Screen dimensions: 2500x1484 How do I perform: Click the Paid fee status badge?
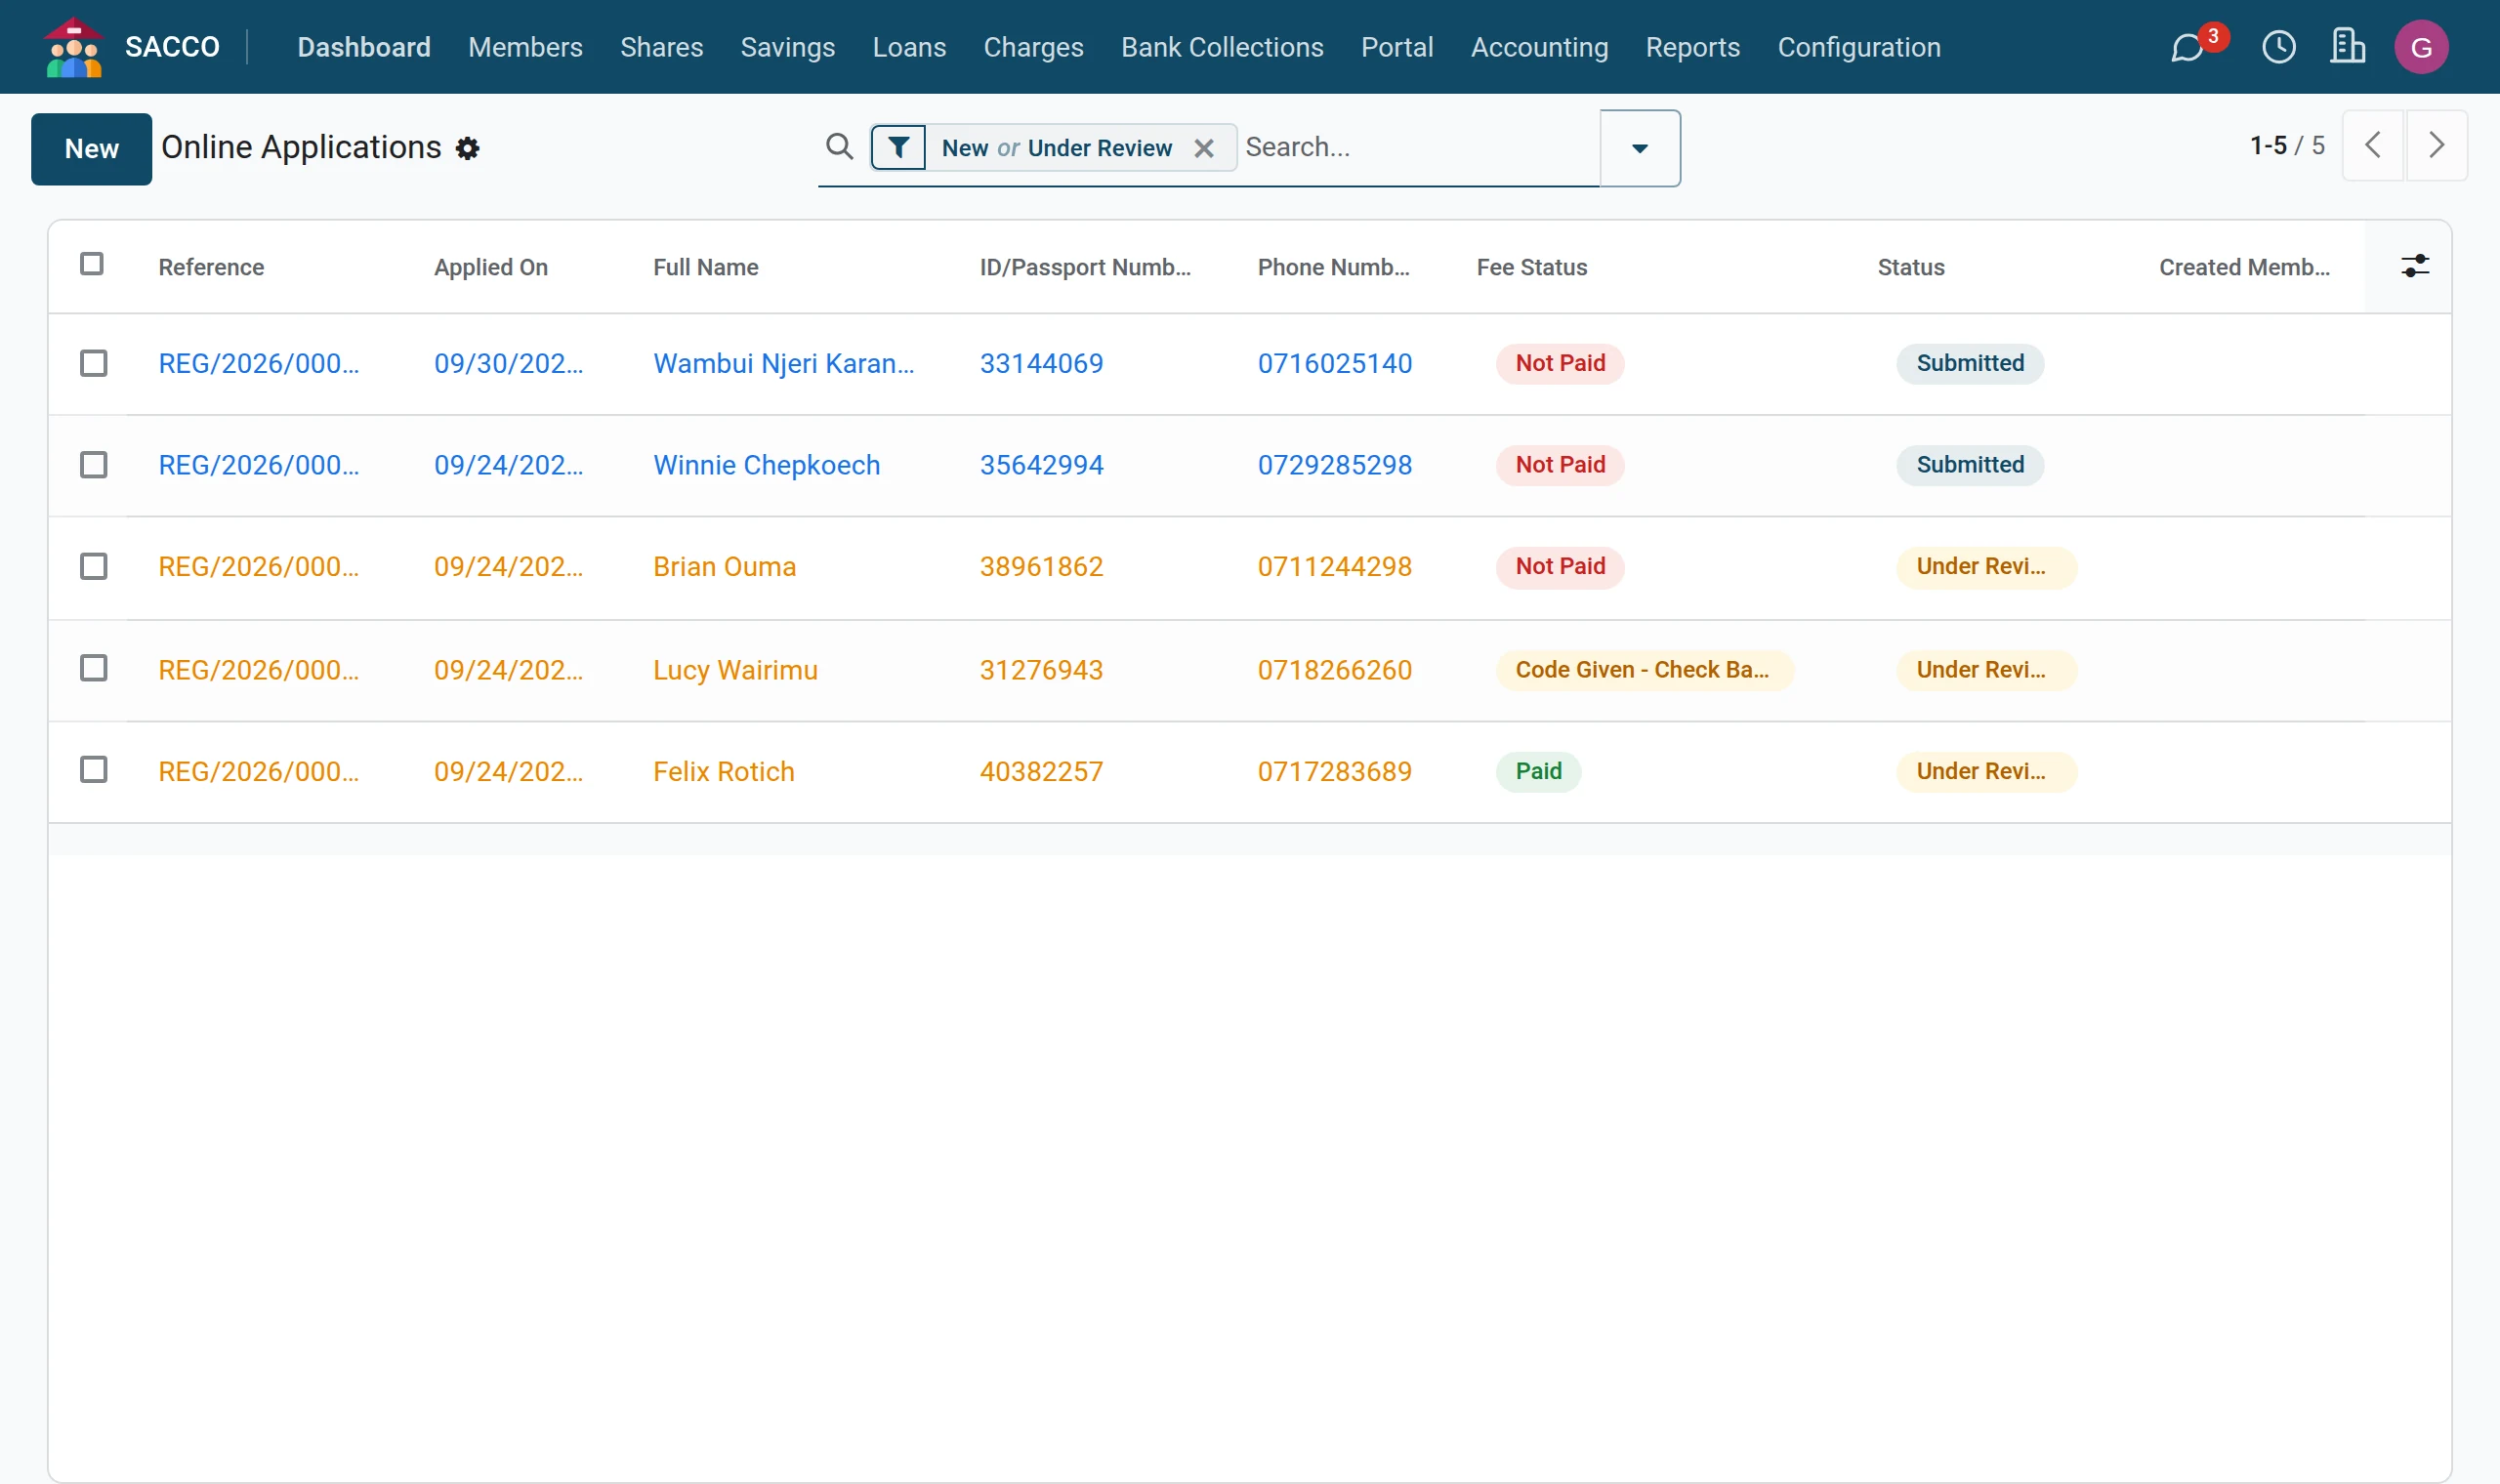tap(1538, 771)
